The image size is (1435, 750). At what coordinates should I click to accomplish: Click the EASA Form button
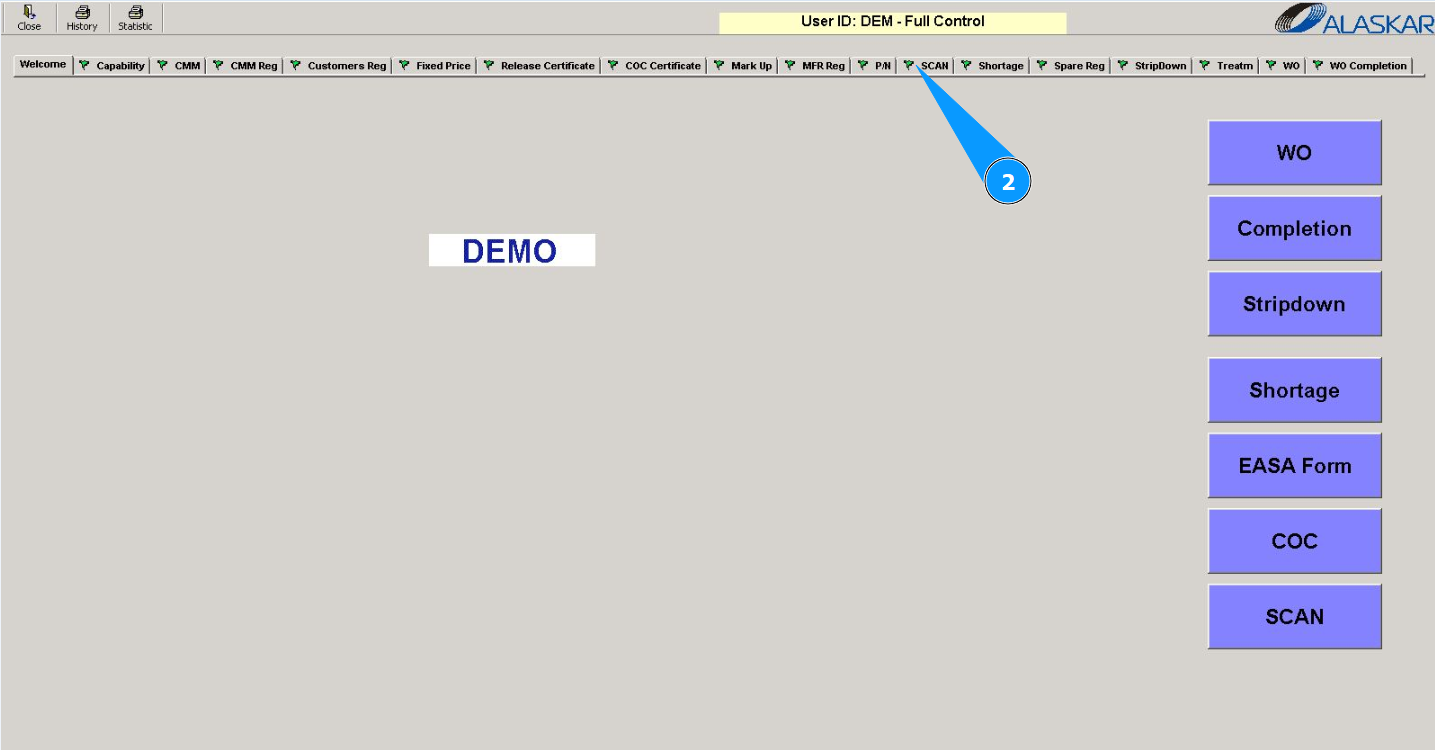point(1294,465)
